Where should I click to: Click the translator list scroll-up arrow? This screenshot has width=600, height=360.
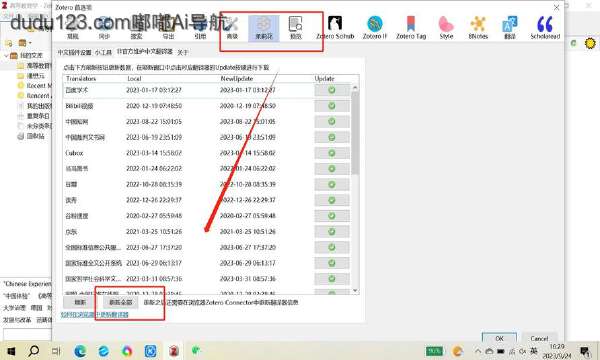pos(355,88)
